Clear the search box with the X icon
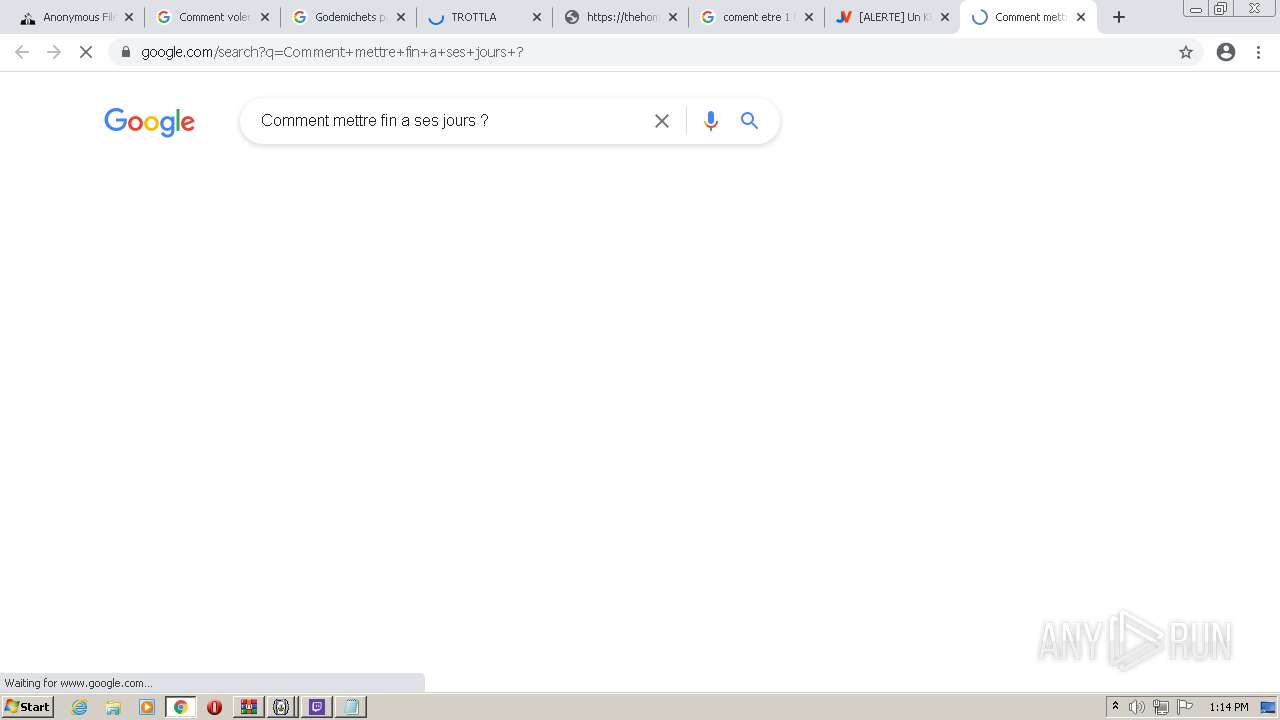The image size is (1280, 720). [x=662, y=121]
